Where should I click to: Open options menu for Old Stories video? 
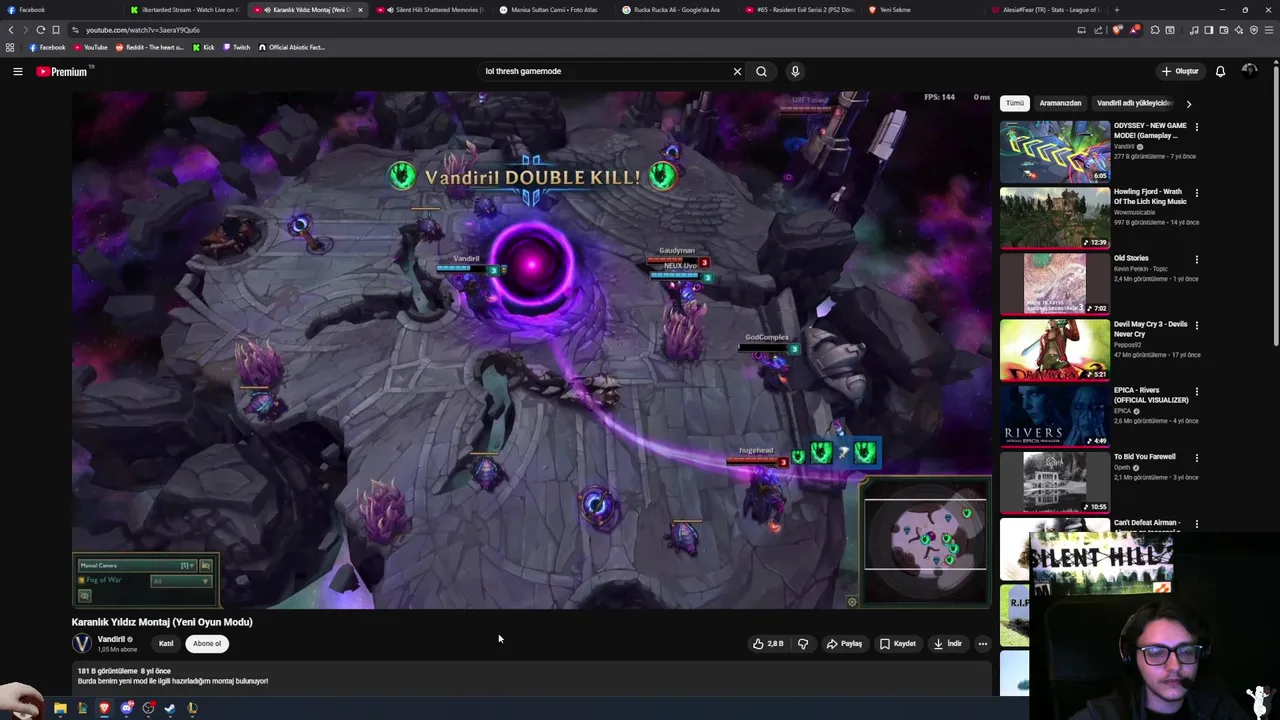1196,259
